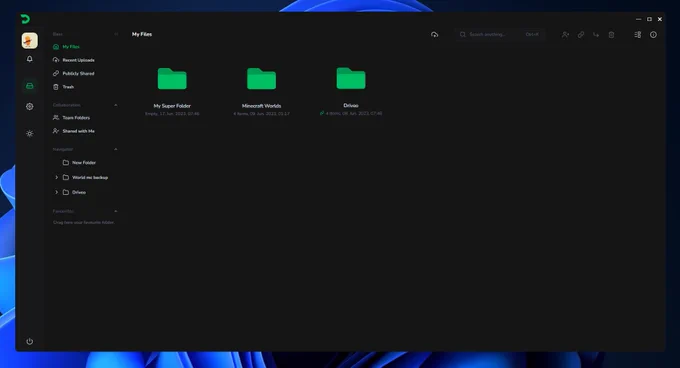Viewport: 680px width, 368px height.
Task: Select the drive storage icon in left rail
Action: [x=29, y=86]
